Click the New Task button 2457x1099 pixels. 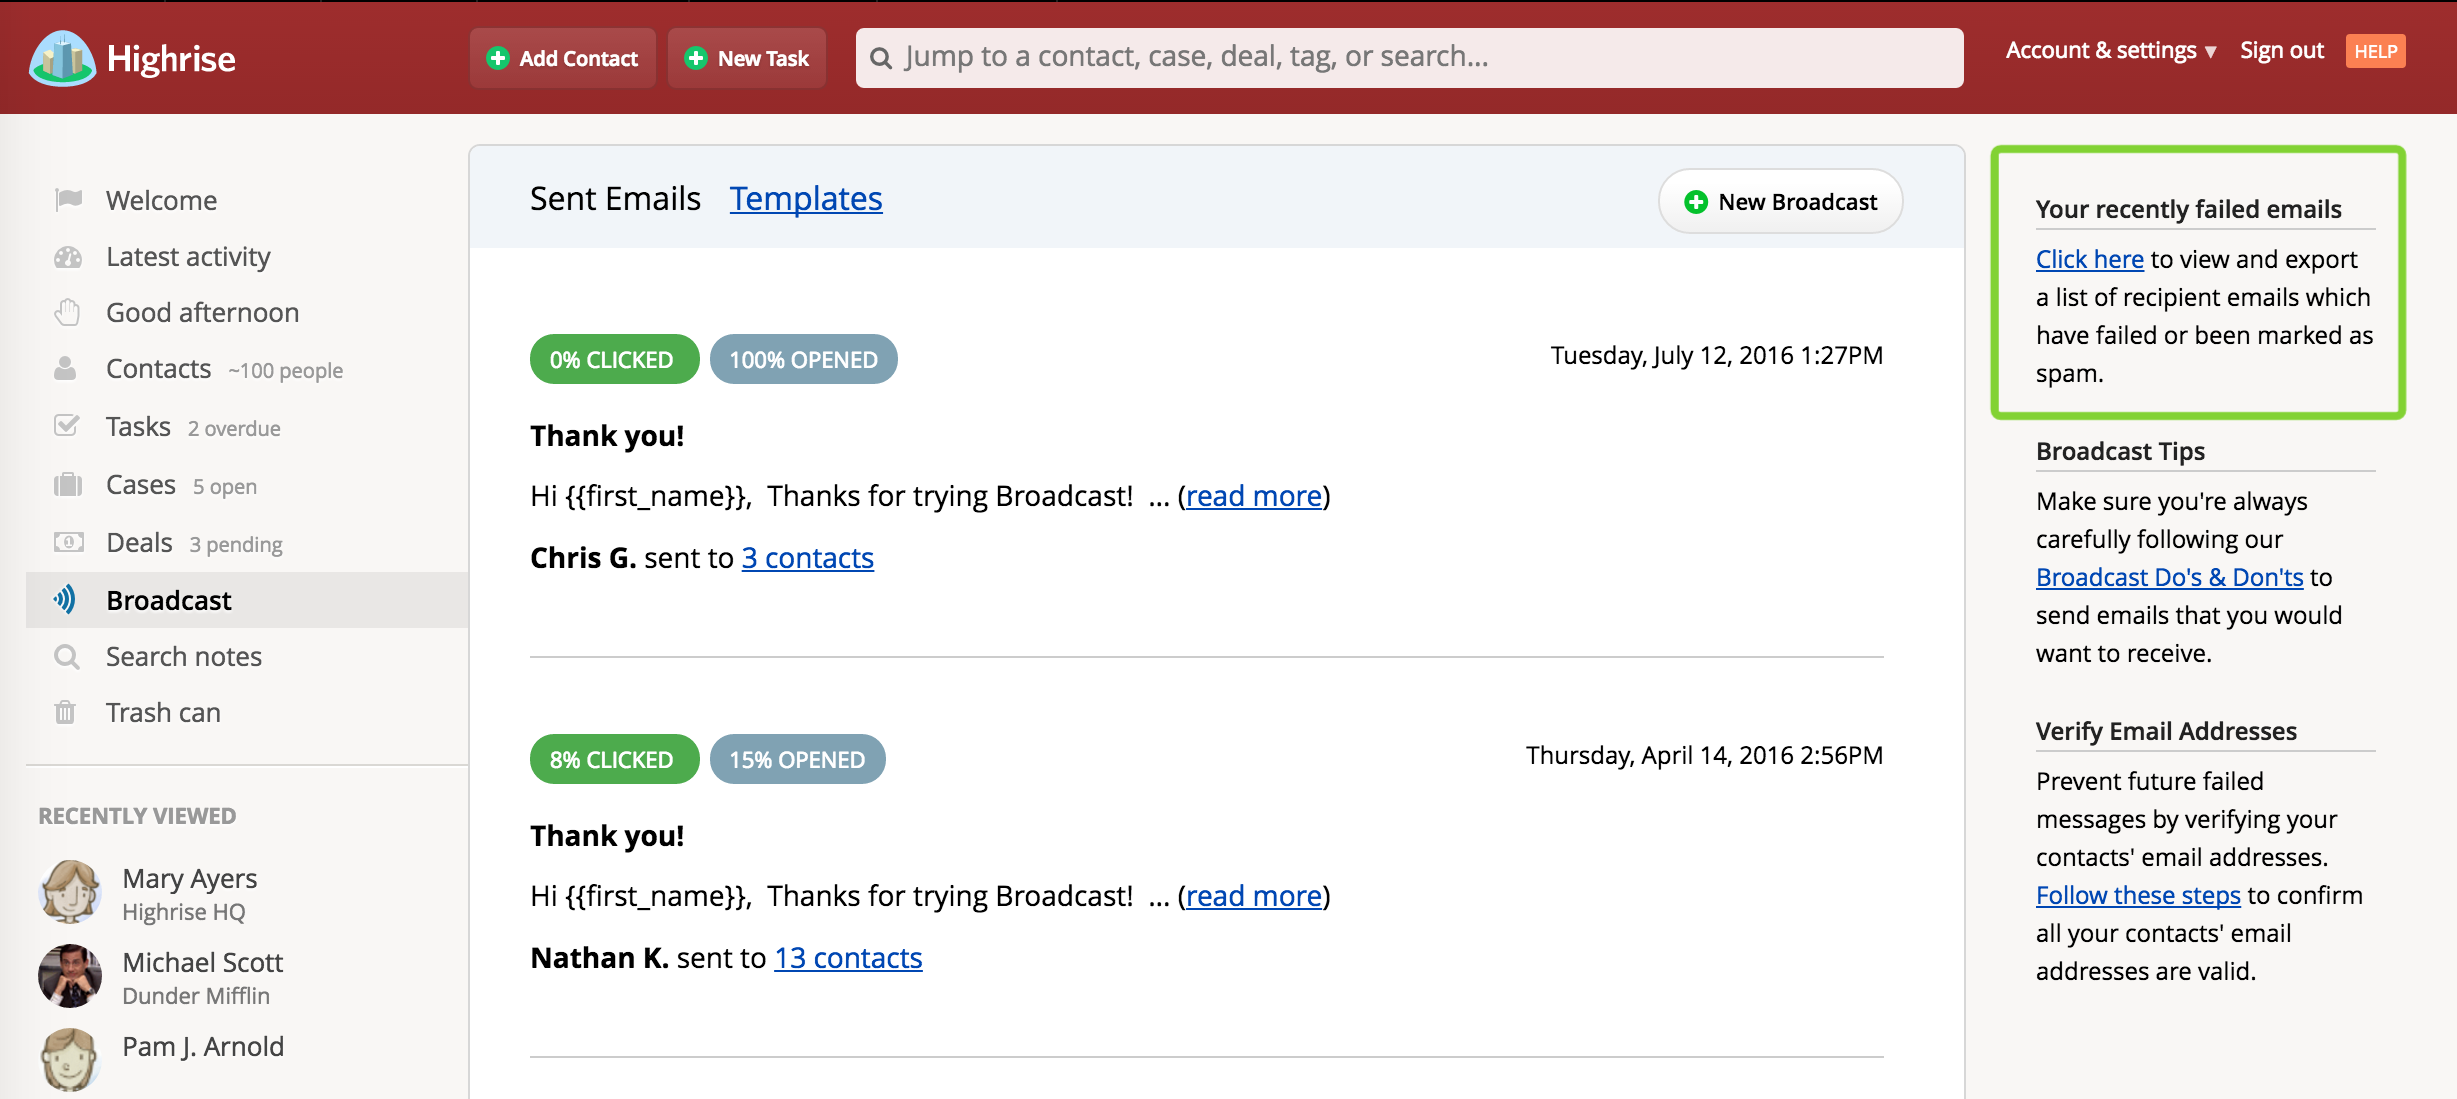[x=747, y=58]
